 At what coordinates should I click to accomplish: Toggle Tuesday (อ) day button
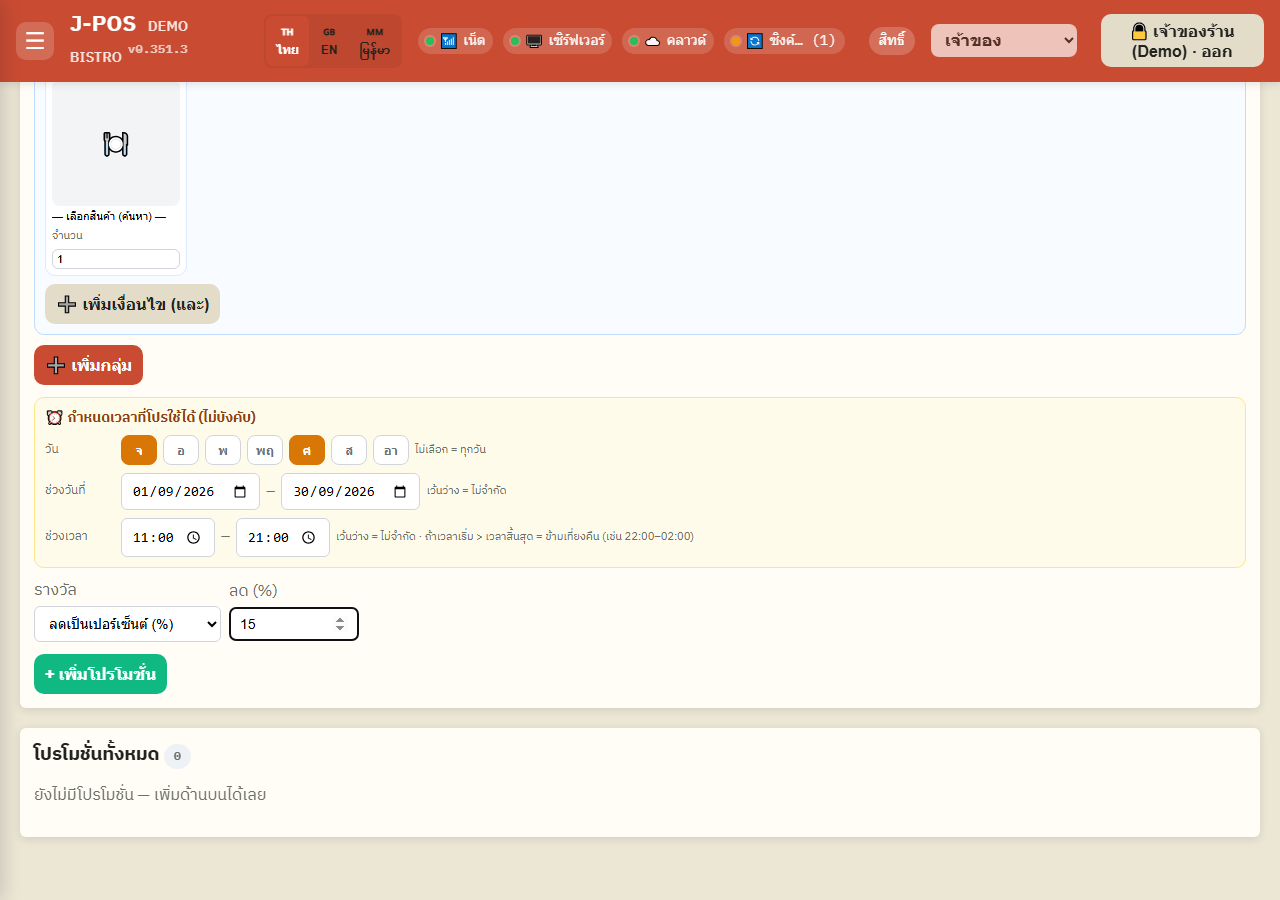pos(181,450)
